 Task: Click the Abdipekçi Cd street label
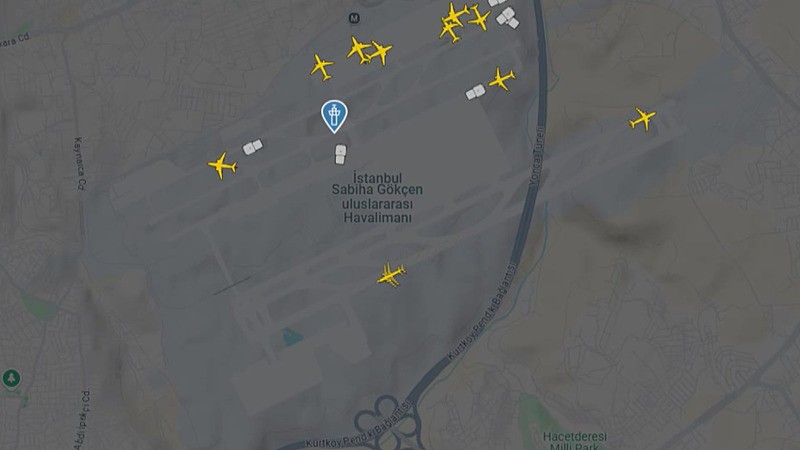point(84,419)
